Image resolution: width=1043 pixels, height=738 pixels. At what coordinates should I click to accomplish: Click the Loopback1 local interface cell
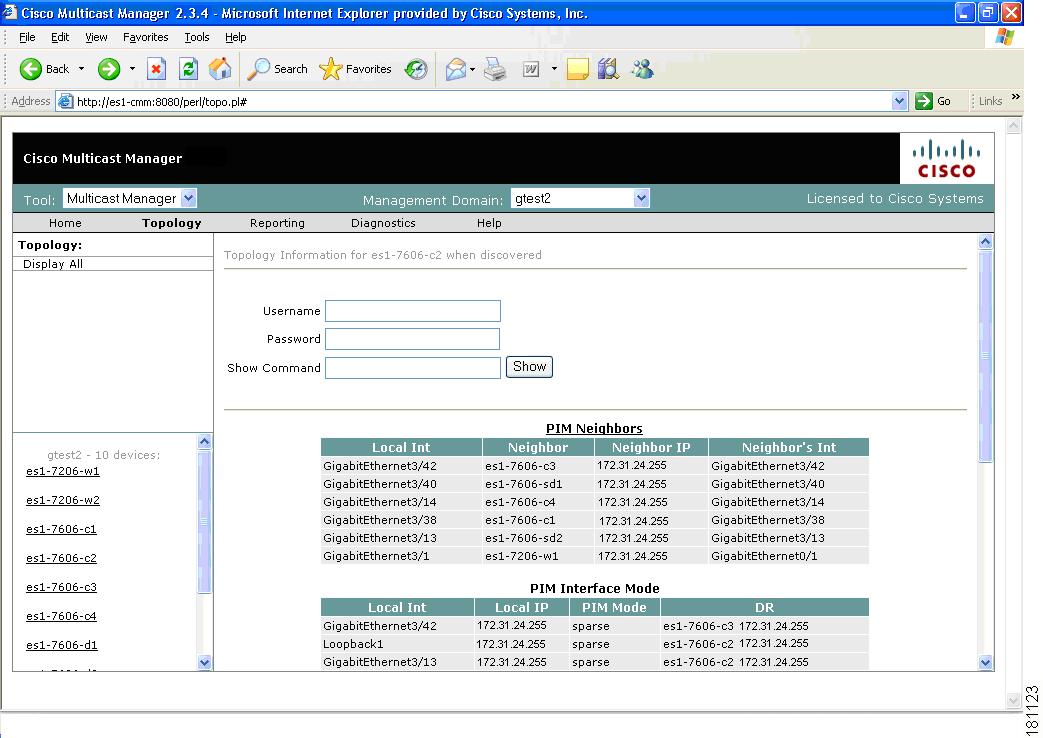pos(353,644)
